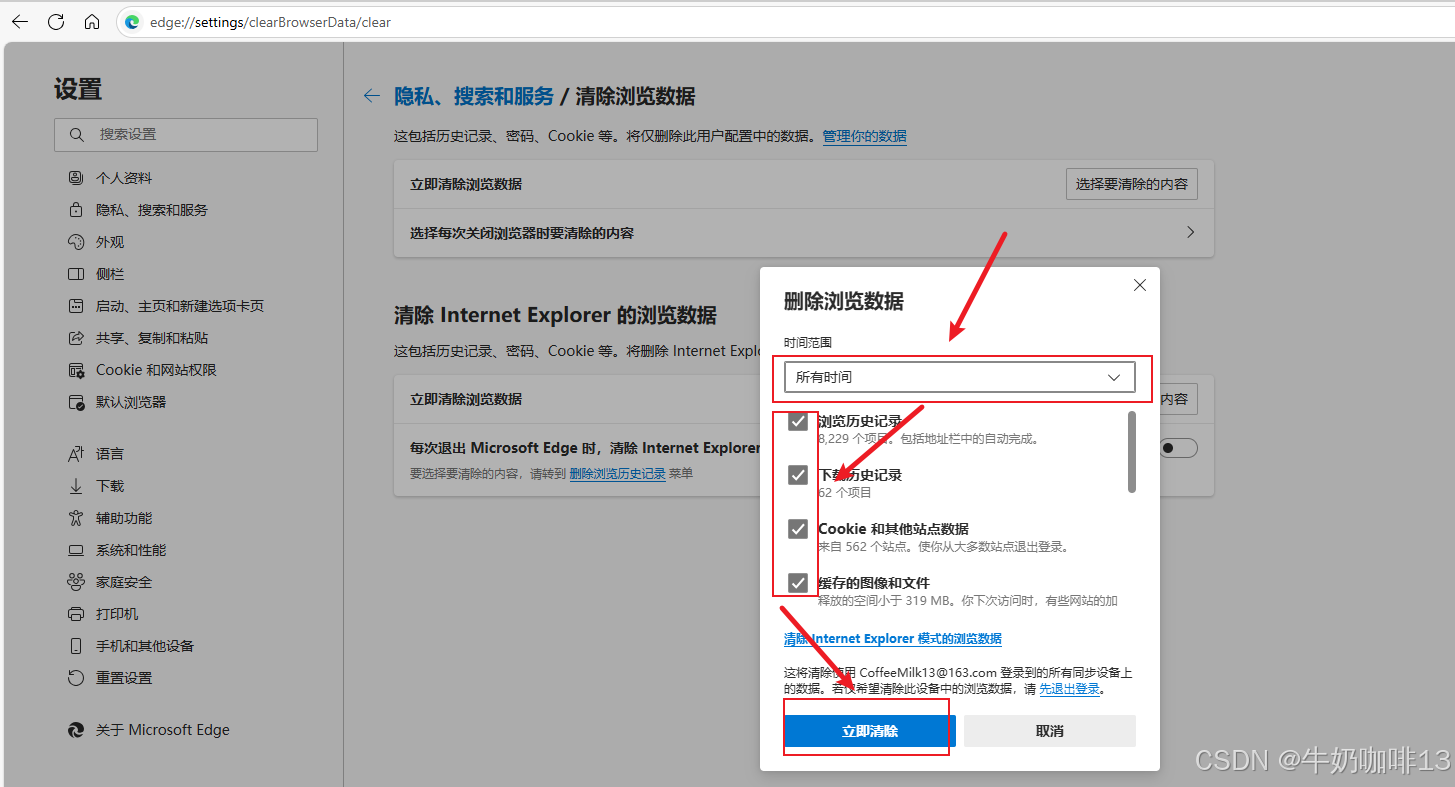Click the 家庭安全 family icon

[x=76, y=582]
